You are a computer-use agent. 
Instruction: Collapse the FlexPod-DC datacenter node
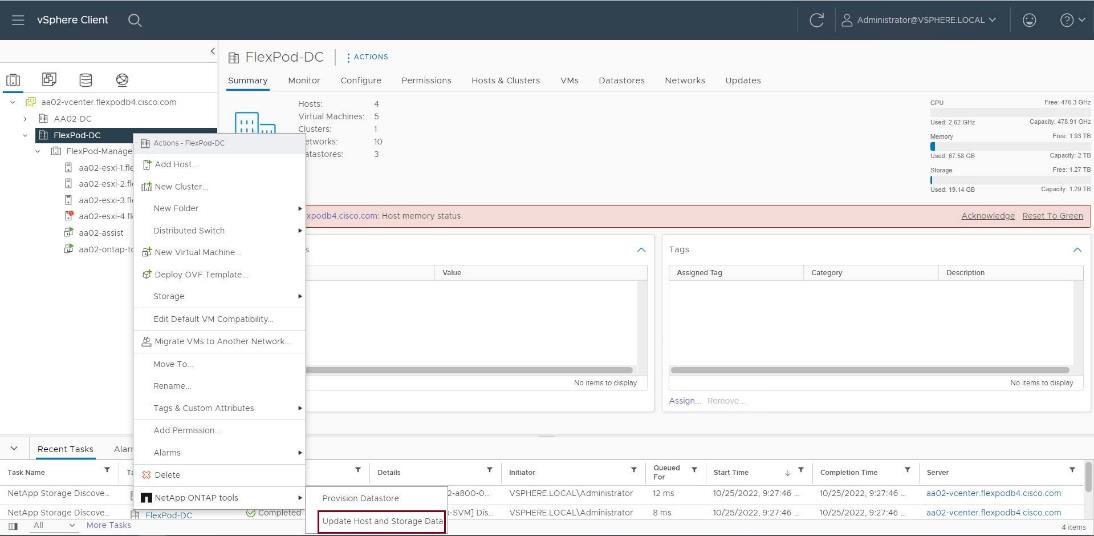(x=25, y=135)
